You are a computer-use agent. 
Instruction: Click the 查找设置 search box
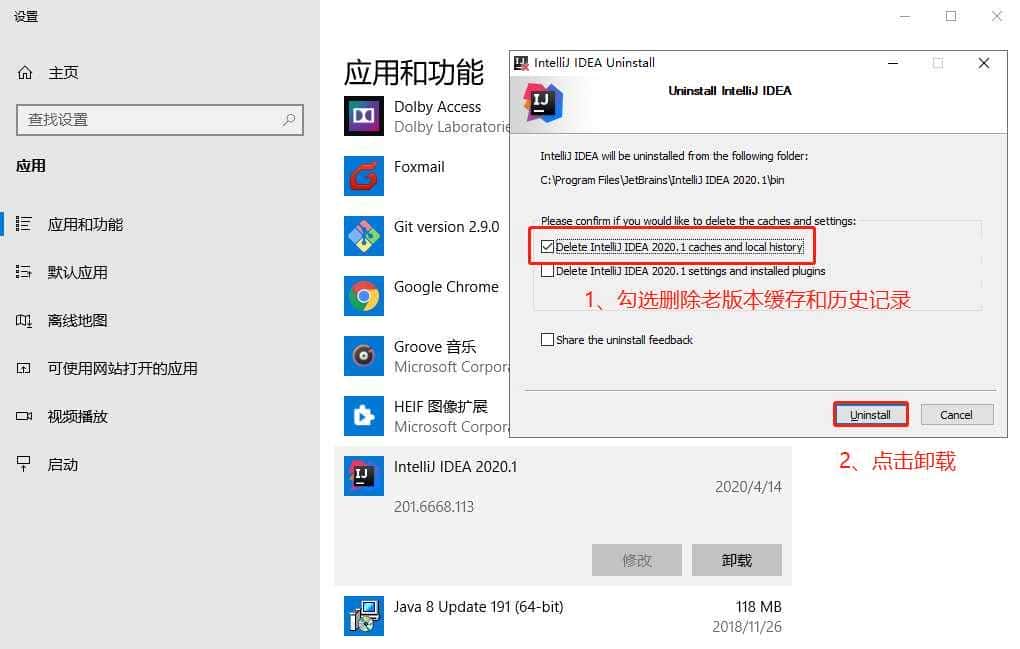pyautogui.click(x=150, y=120)
